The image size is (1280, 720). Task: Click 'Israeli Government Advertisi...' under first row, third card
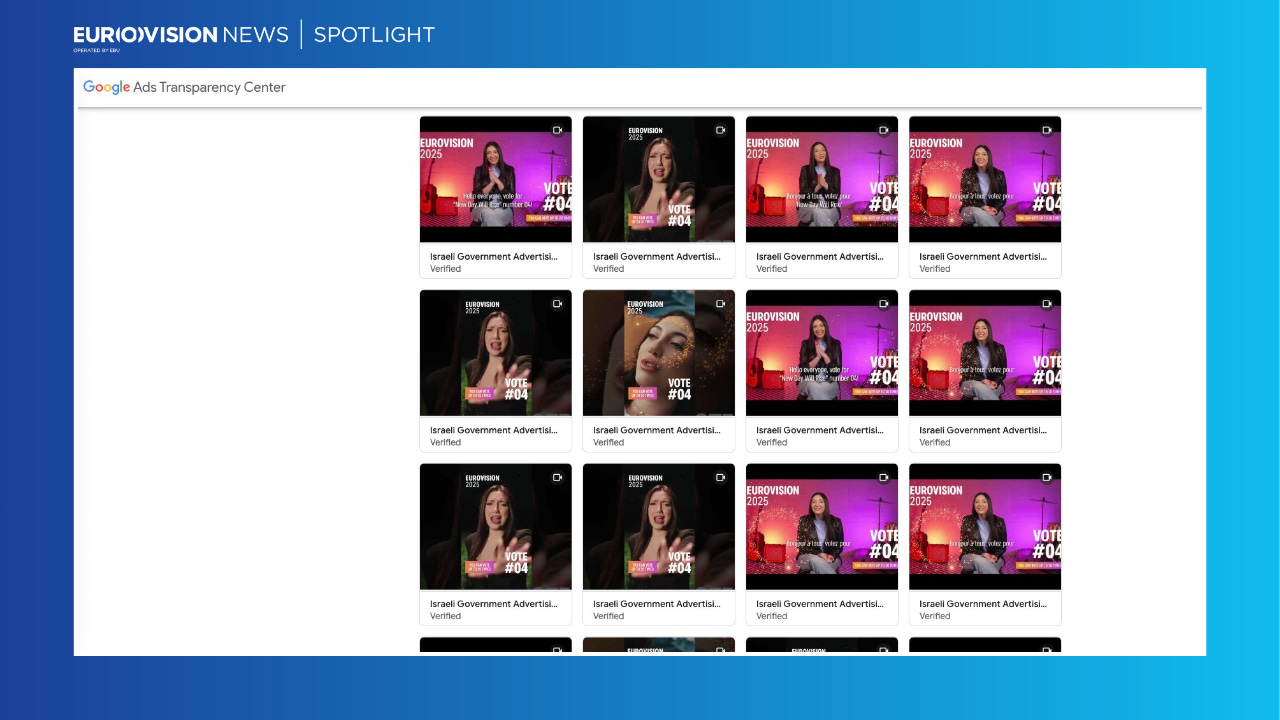click(x=820, y=257)
